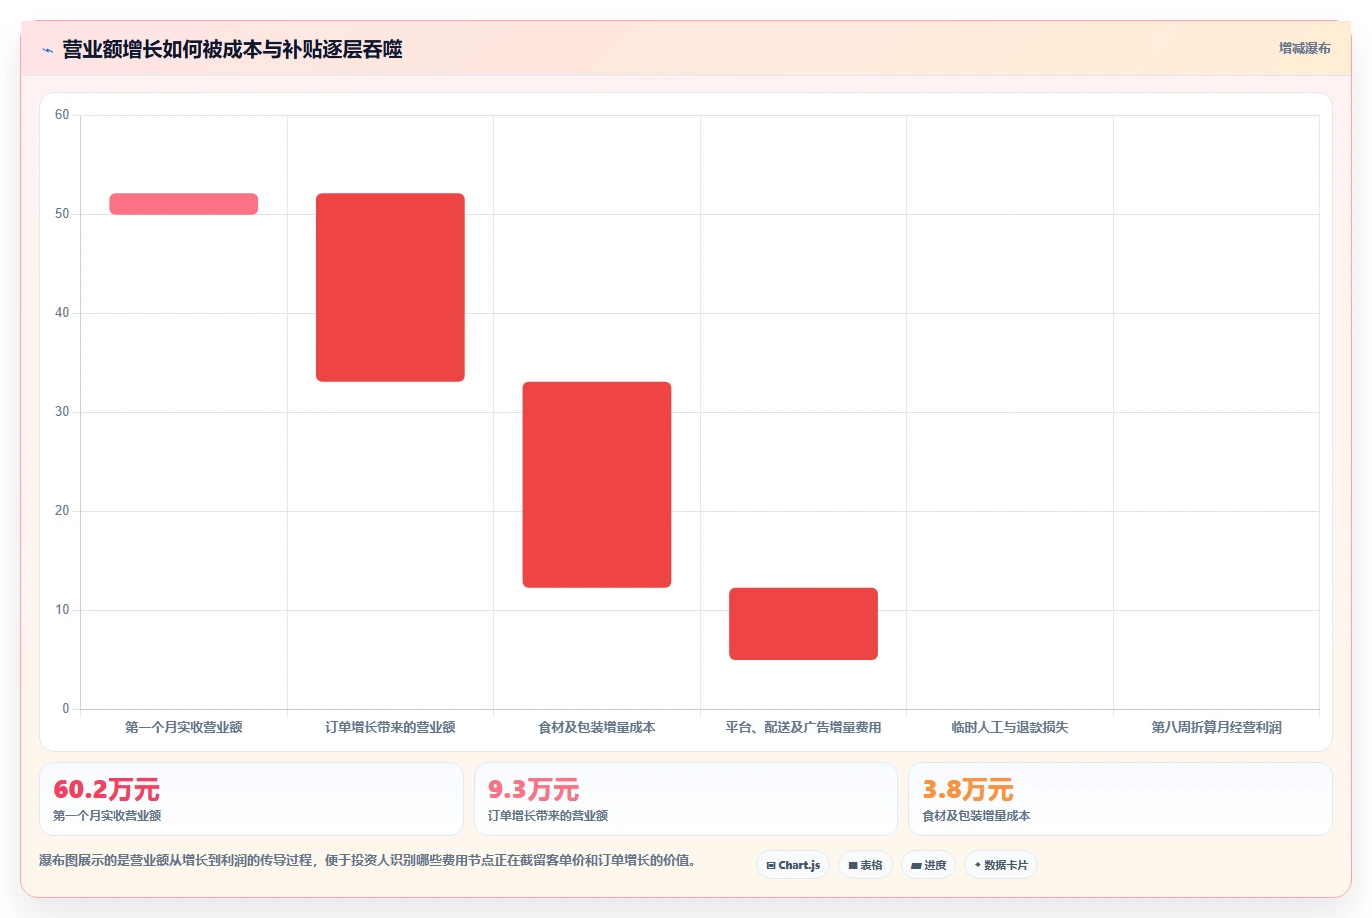Click the y-axis value 20

pyautogui.click(x=62, y=511)
